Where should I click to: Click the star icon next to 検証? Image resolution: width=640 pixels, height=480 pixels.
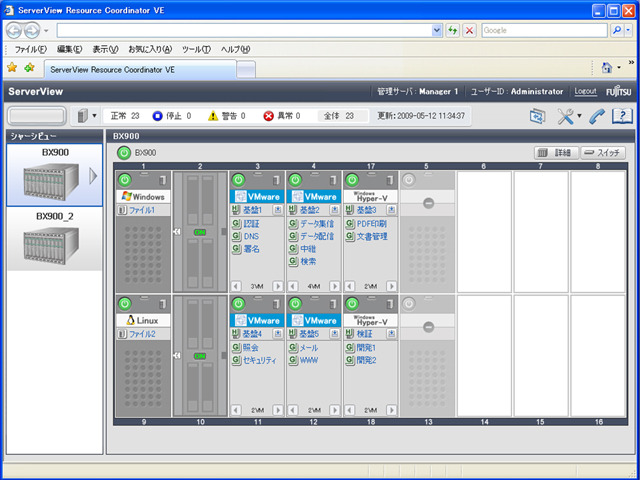pyautogui.click(x=391, y=333)
